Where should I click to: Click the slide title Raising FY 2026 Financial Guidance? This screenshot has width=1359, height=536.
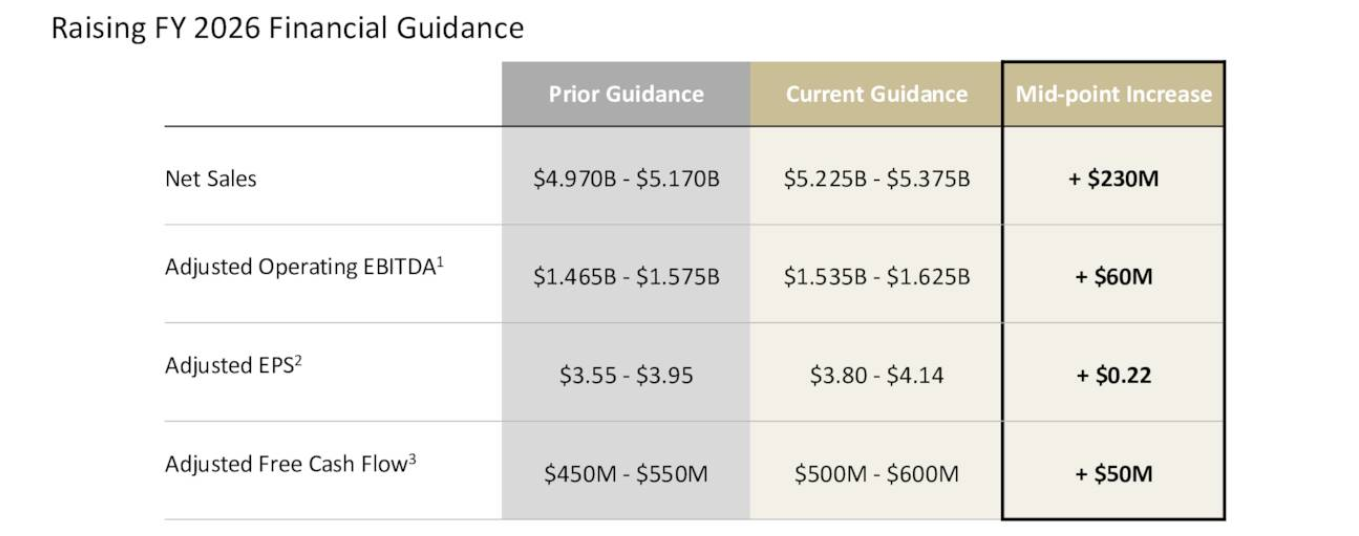(x=287, y=27)
